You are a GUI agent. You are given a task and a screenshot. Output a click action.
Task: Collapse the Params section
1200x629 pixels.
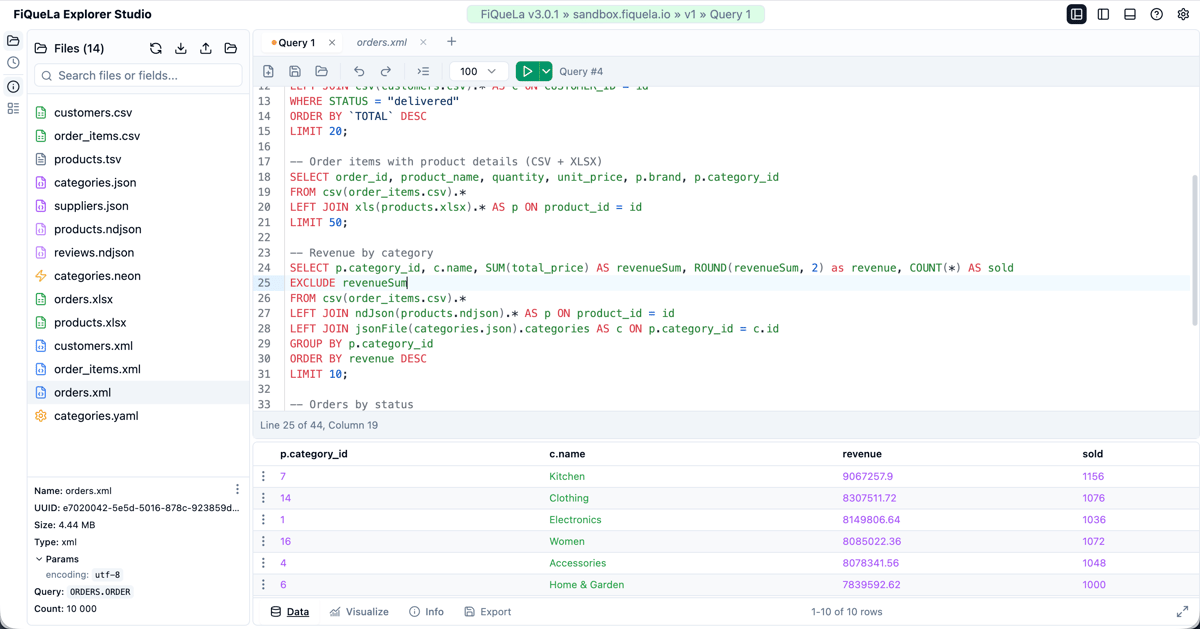[56, 559]
